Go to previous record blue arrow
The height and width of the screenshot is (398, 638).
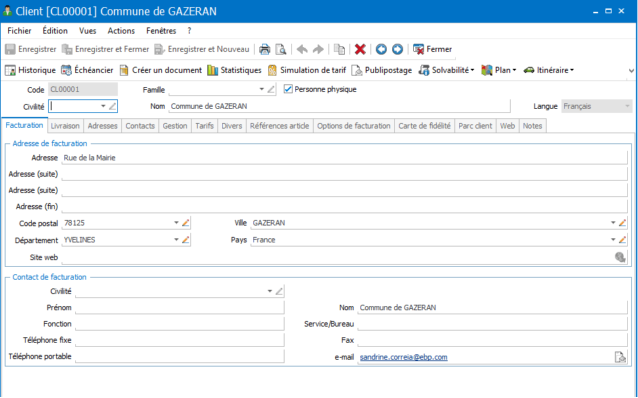click(381, 49)
